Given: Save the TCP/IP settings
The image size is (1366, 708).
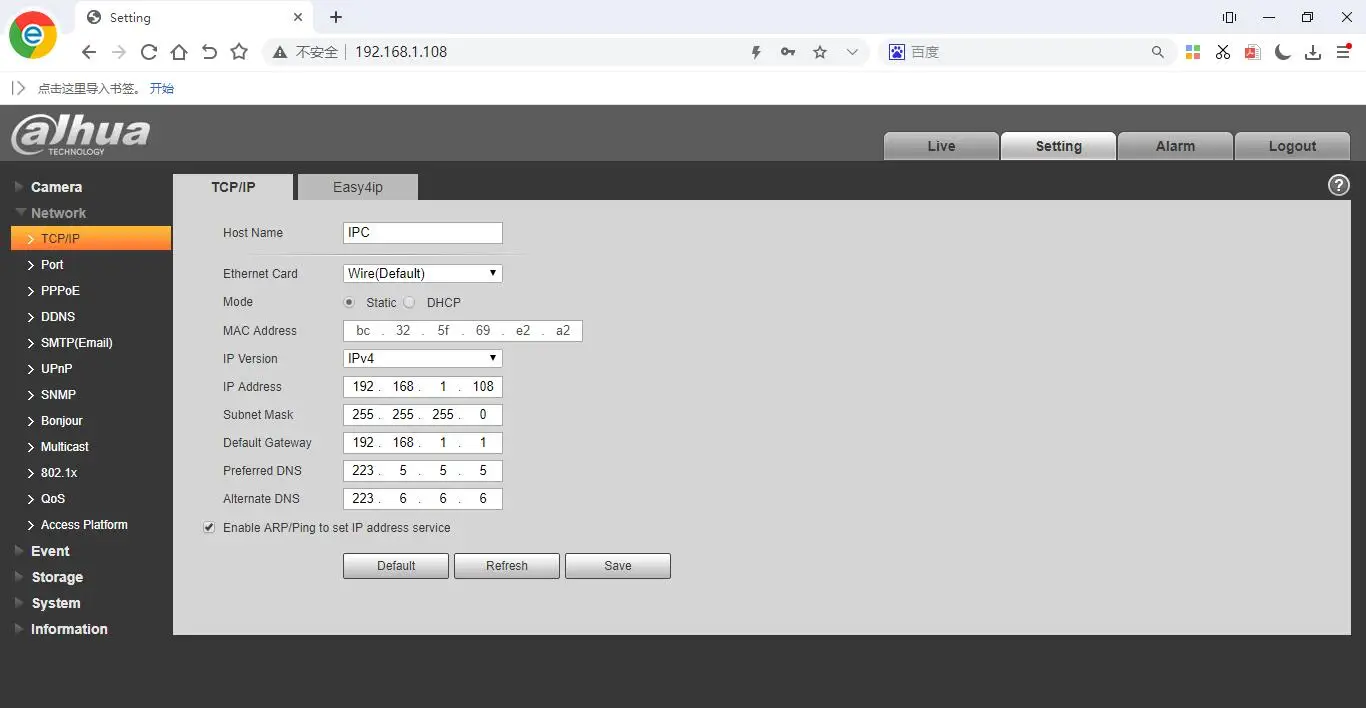Looking at the screenshot, I should tap(618, 566).
